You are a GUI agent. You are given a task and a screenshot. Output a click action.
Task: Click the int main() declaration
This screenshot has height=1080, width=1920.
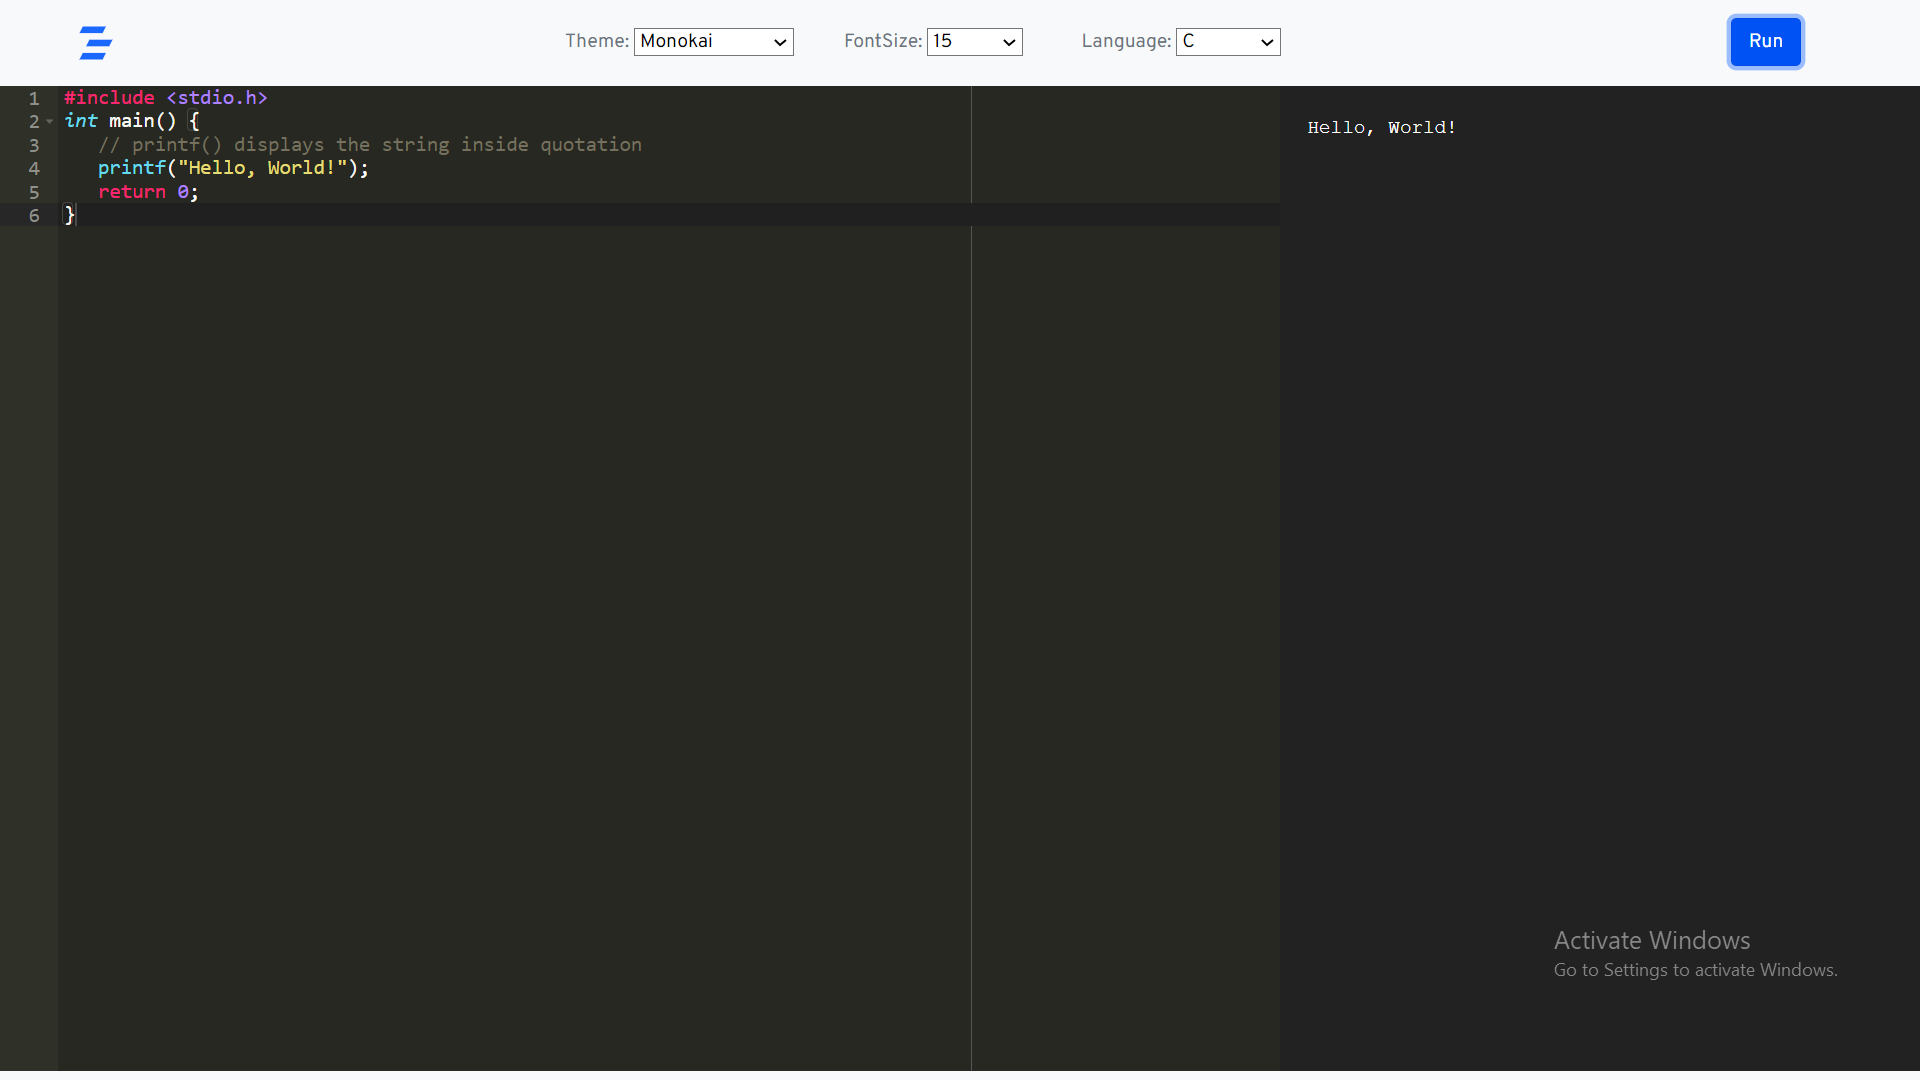tap(132, 121)
